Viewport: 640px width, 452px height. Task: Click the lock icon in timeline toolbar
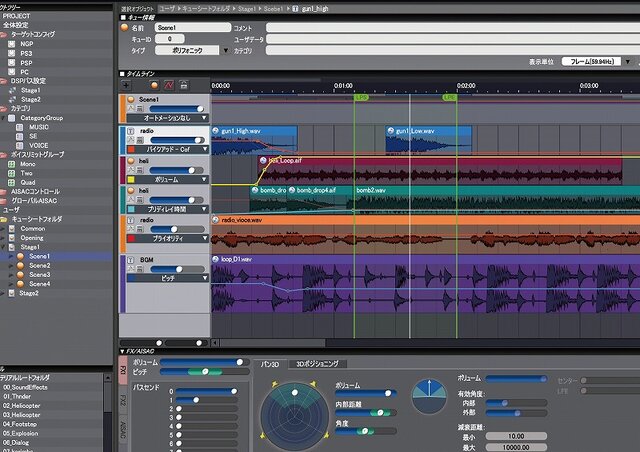184,85
